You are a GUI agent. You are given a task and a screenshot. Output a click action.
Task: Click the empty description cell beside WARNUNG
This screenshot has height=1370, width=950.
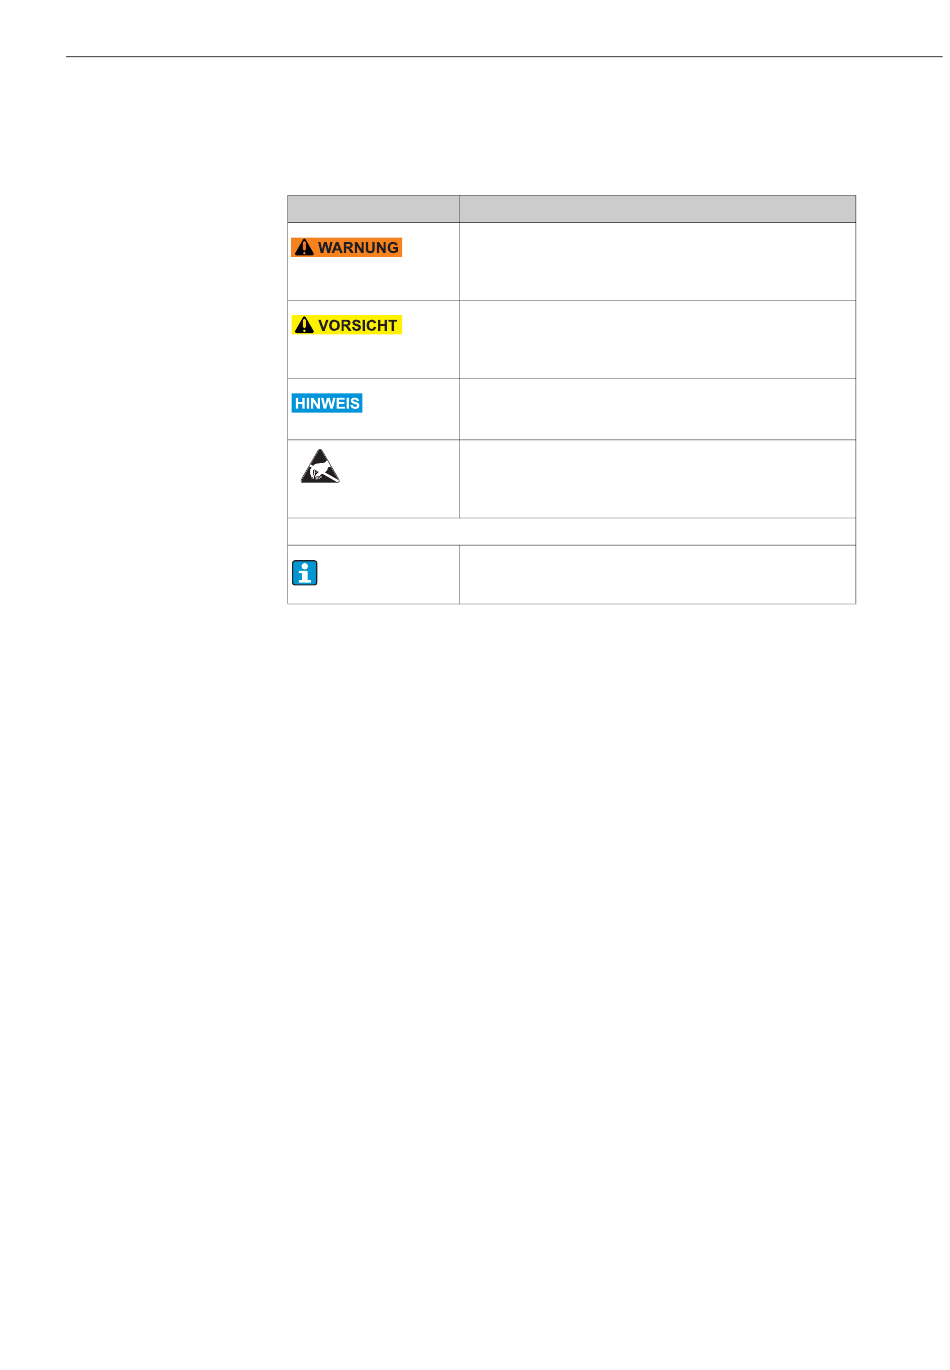click(x=657, y=262)
